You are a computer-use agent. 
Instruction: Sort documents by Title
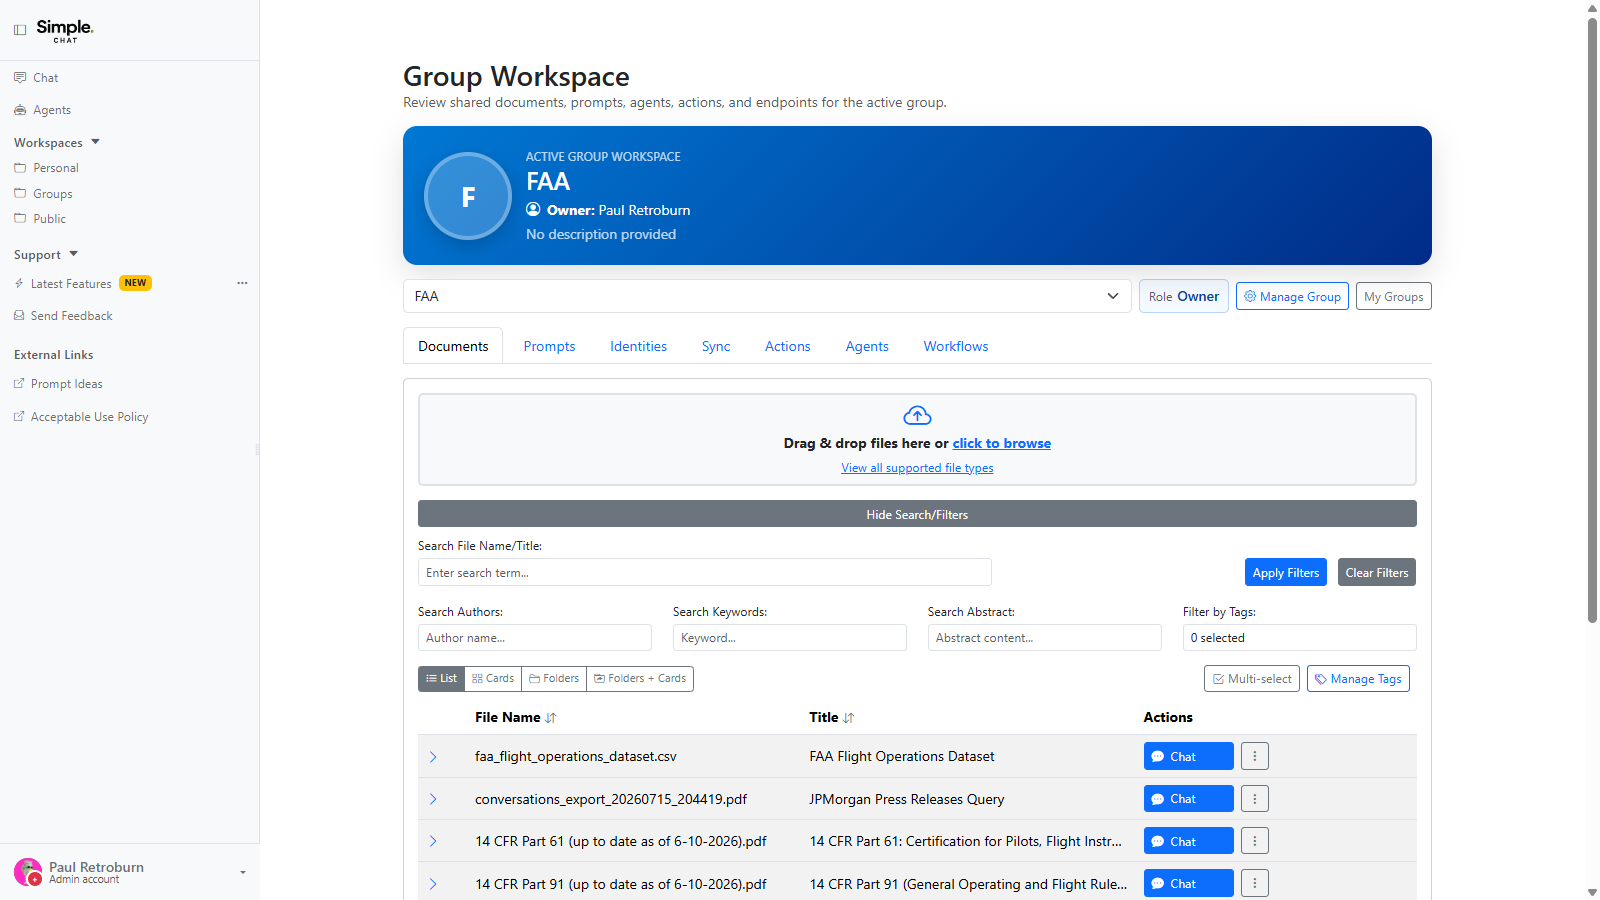832,717
